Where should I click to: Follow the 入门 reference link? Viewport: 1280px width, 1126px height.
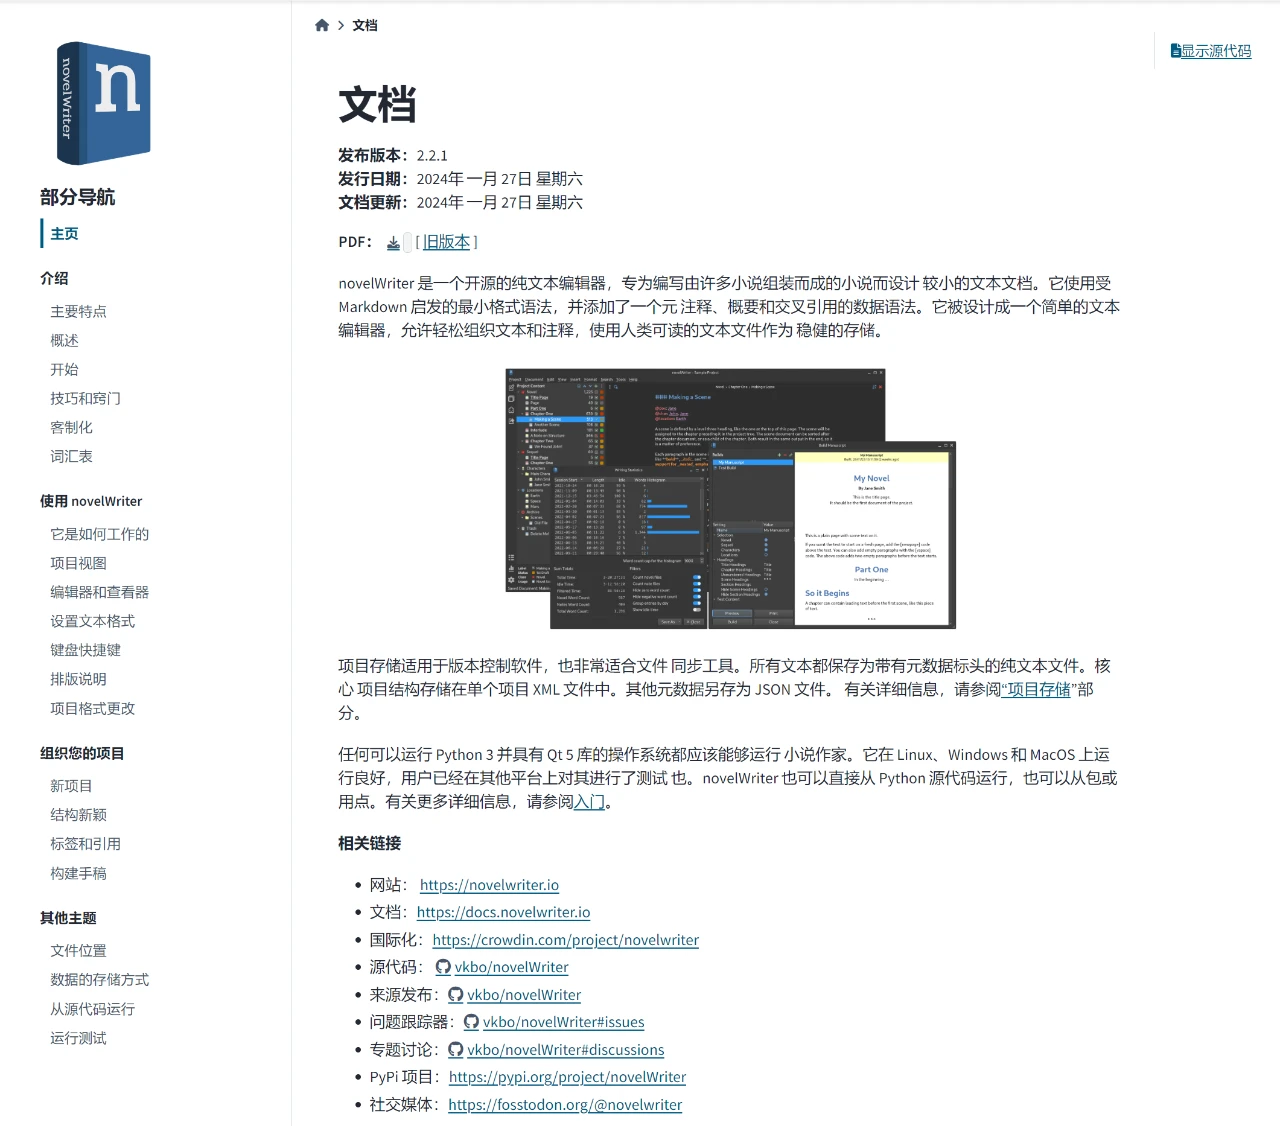pos(590,802)
